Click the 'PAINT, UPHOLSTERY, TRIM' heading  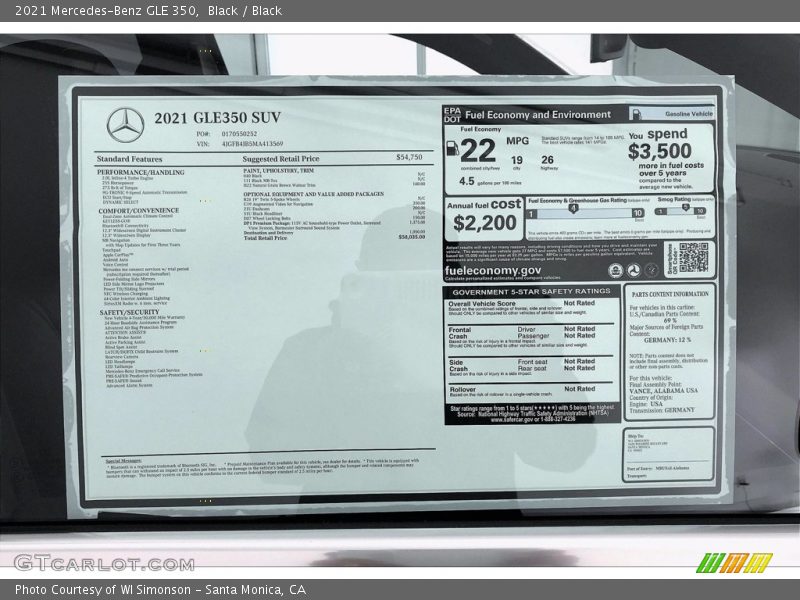(x=279, y=170)
